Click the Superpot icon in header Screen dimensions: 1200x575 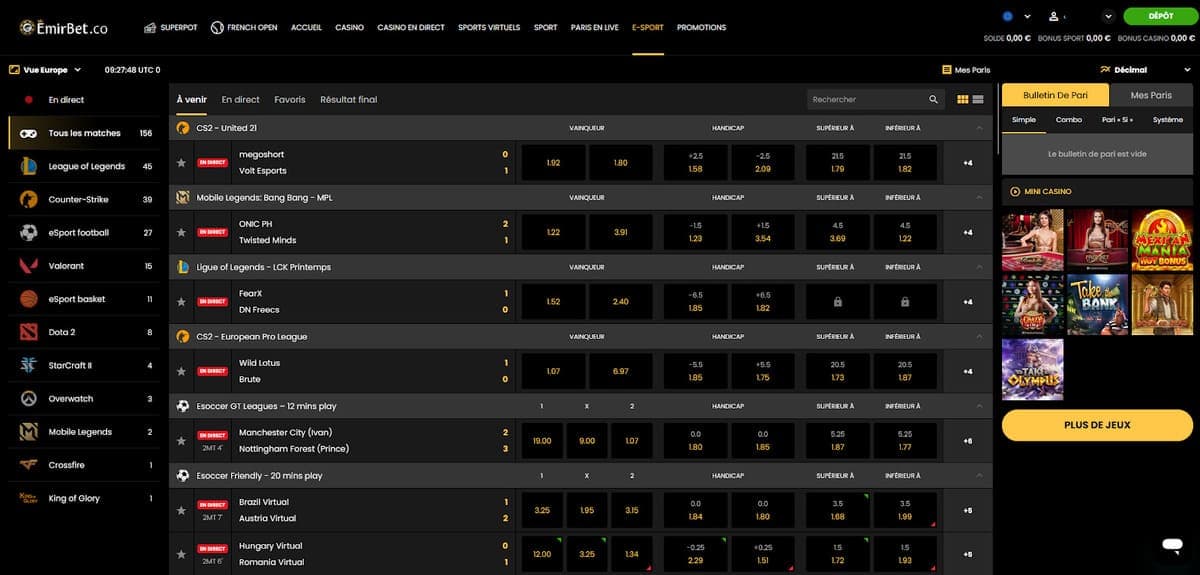(150, 27)
